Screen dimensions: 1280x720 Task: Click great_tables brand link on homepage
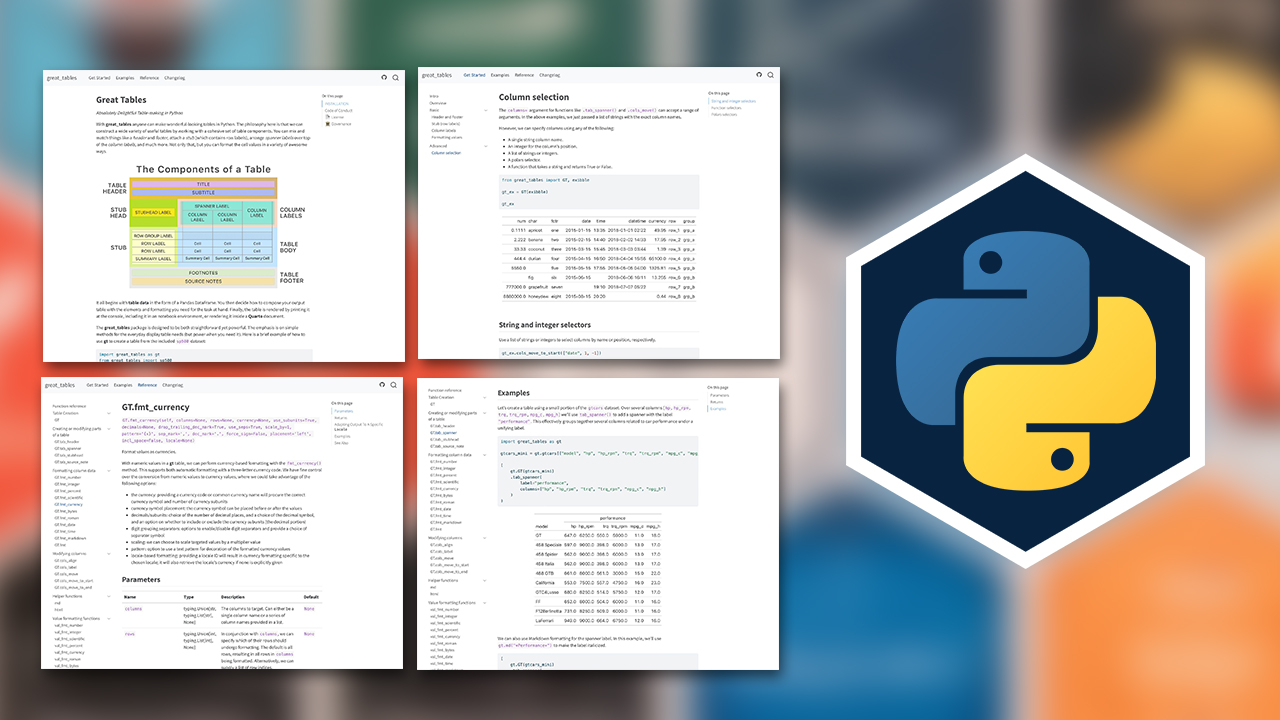(61, 77)
